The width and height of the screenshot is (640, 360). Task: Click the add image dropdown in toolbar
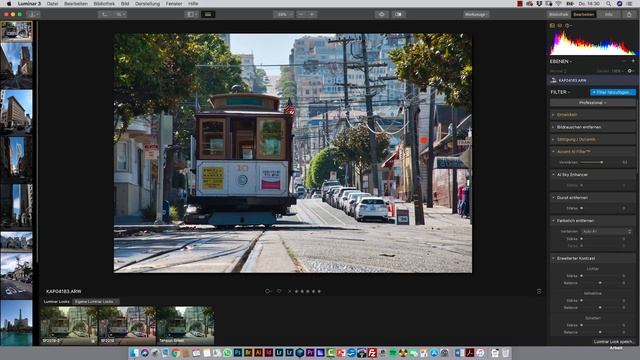pos(33,14)
